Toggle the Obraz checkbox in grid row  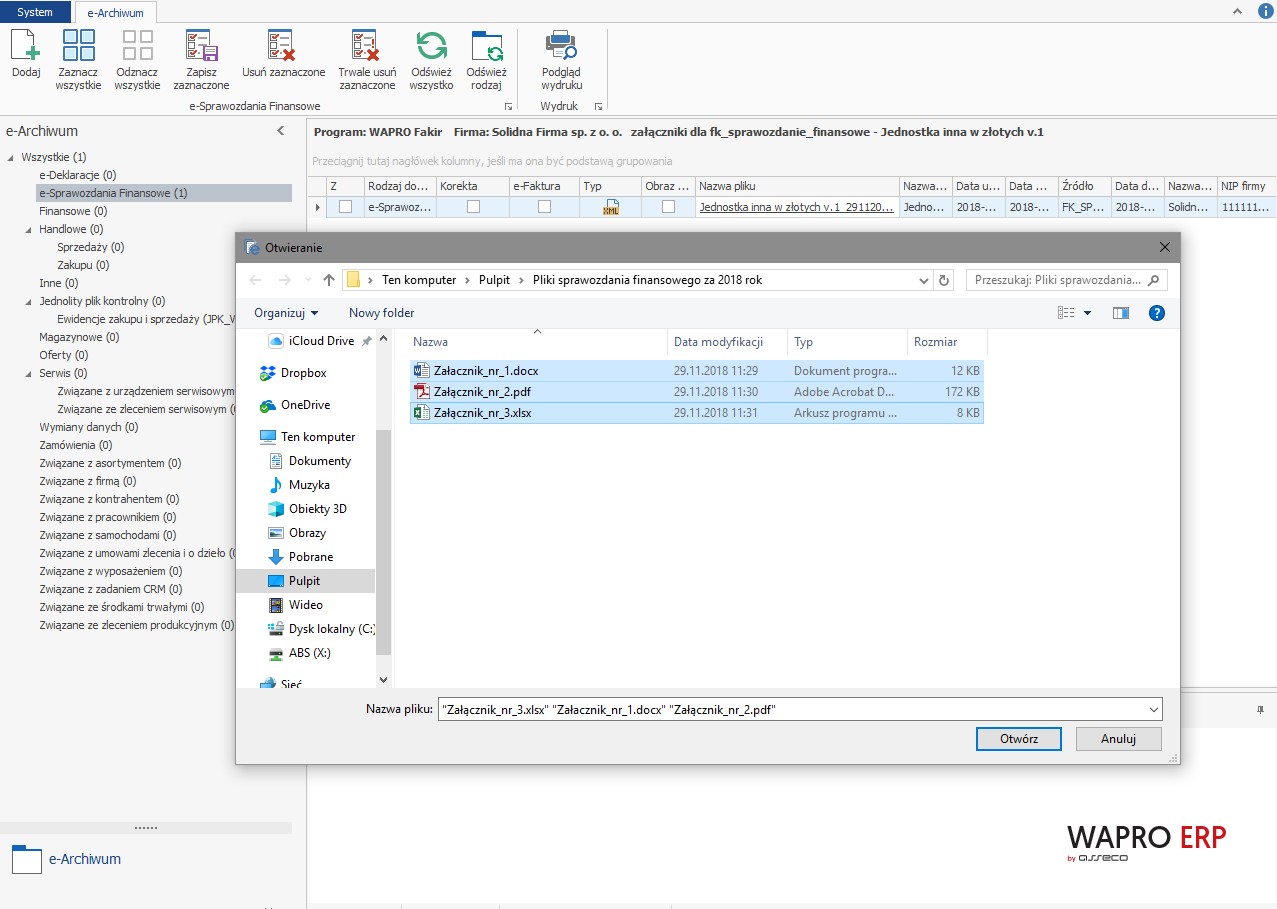(668, 207)
